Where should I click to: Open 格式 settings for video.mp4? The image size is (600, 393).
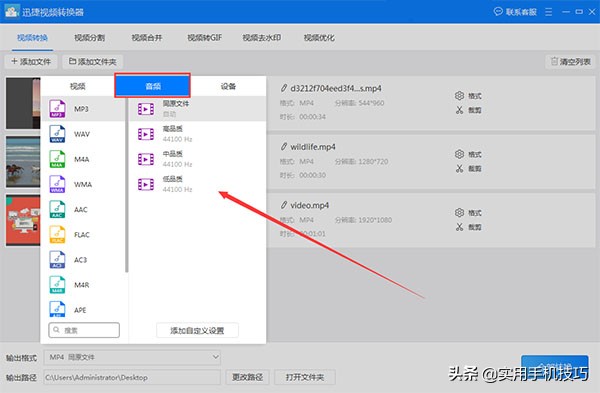[468, 213]
